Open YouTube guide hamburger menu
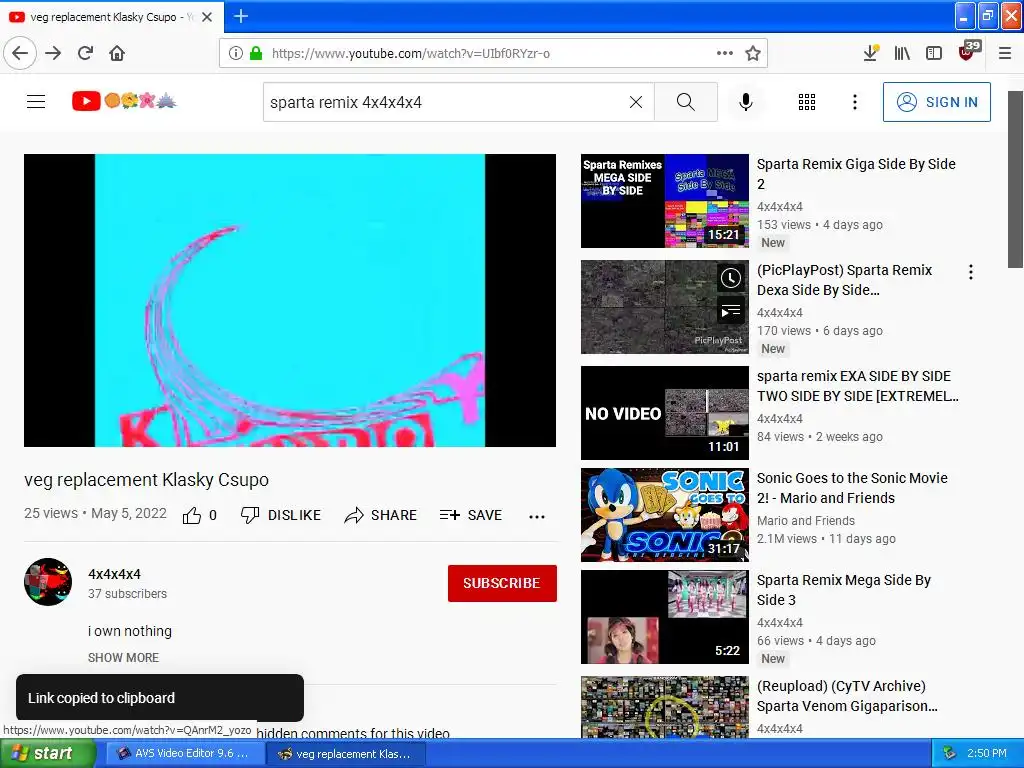 pyautogui.click(x=36, y=101)
